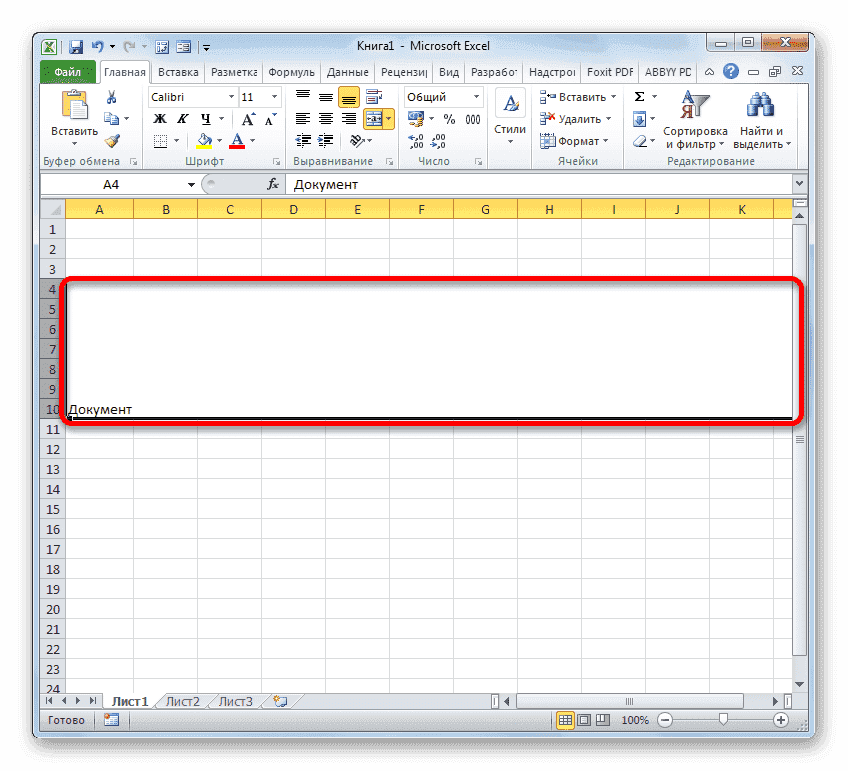Viewport: 848px width, 771px height.
Task: Increase decimal places with the number icon
Action: pos(414,141)
